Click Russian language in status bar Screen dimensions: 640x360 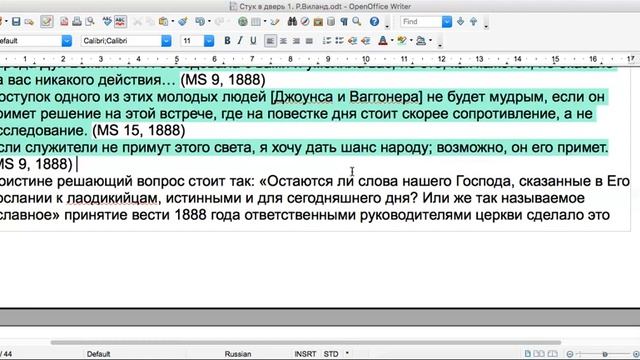[238, 354]
